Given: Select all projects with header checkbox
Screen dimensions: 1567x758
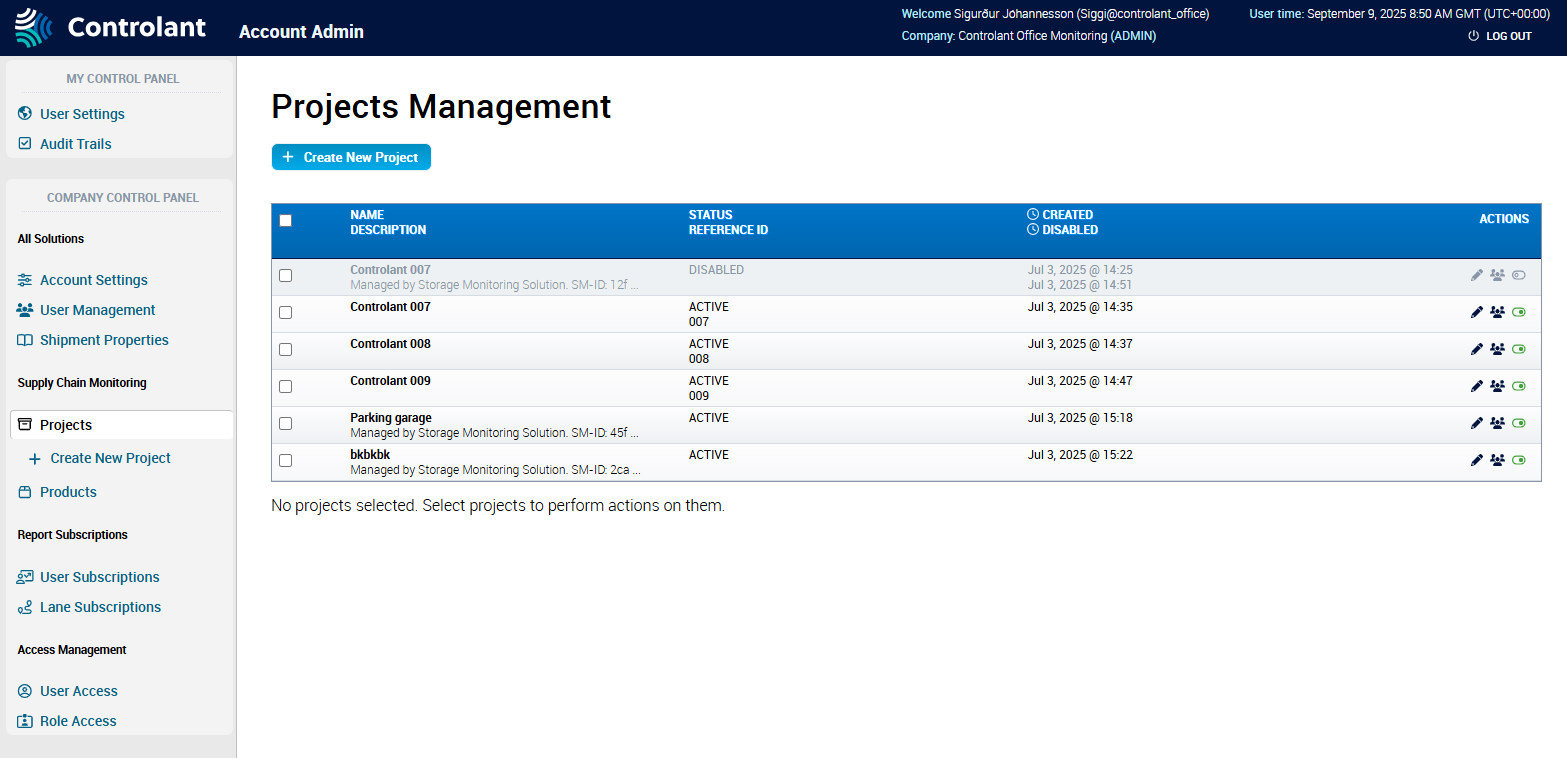Looking at the screenshot, I should [285, 220].
